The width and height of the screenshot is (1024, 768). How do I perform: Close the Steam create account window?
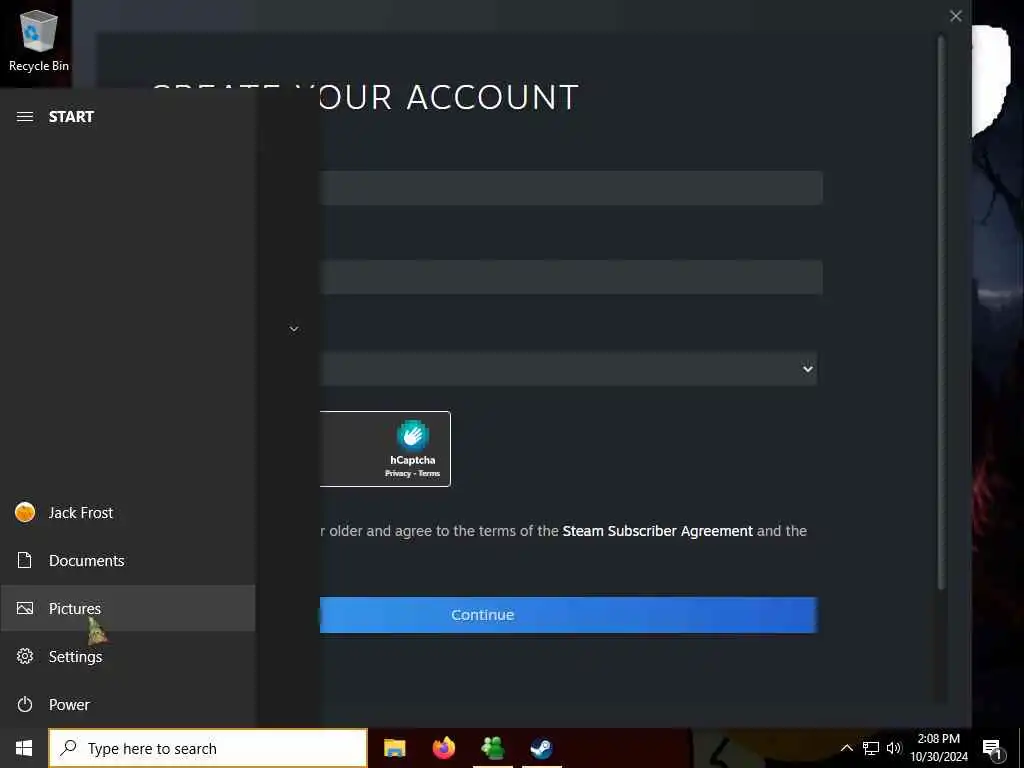click(x=955, y=16)
